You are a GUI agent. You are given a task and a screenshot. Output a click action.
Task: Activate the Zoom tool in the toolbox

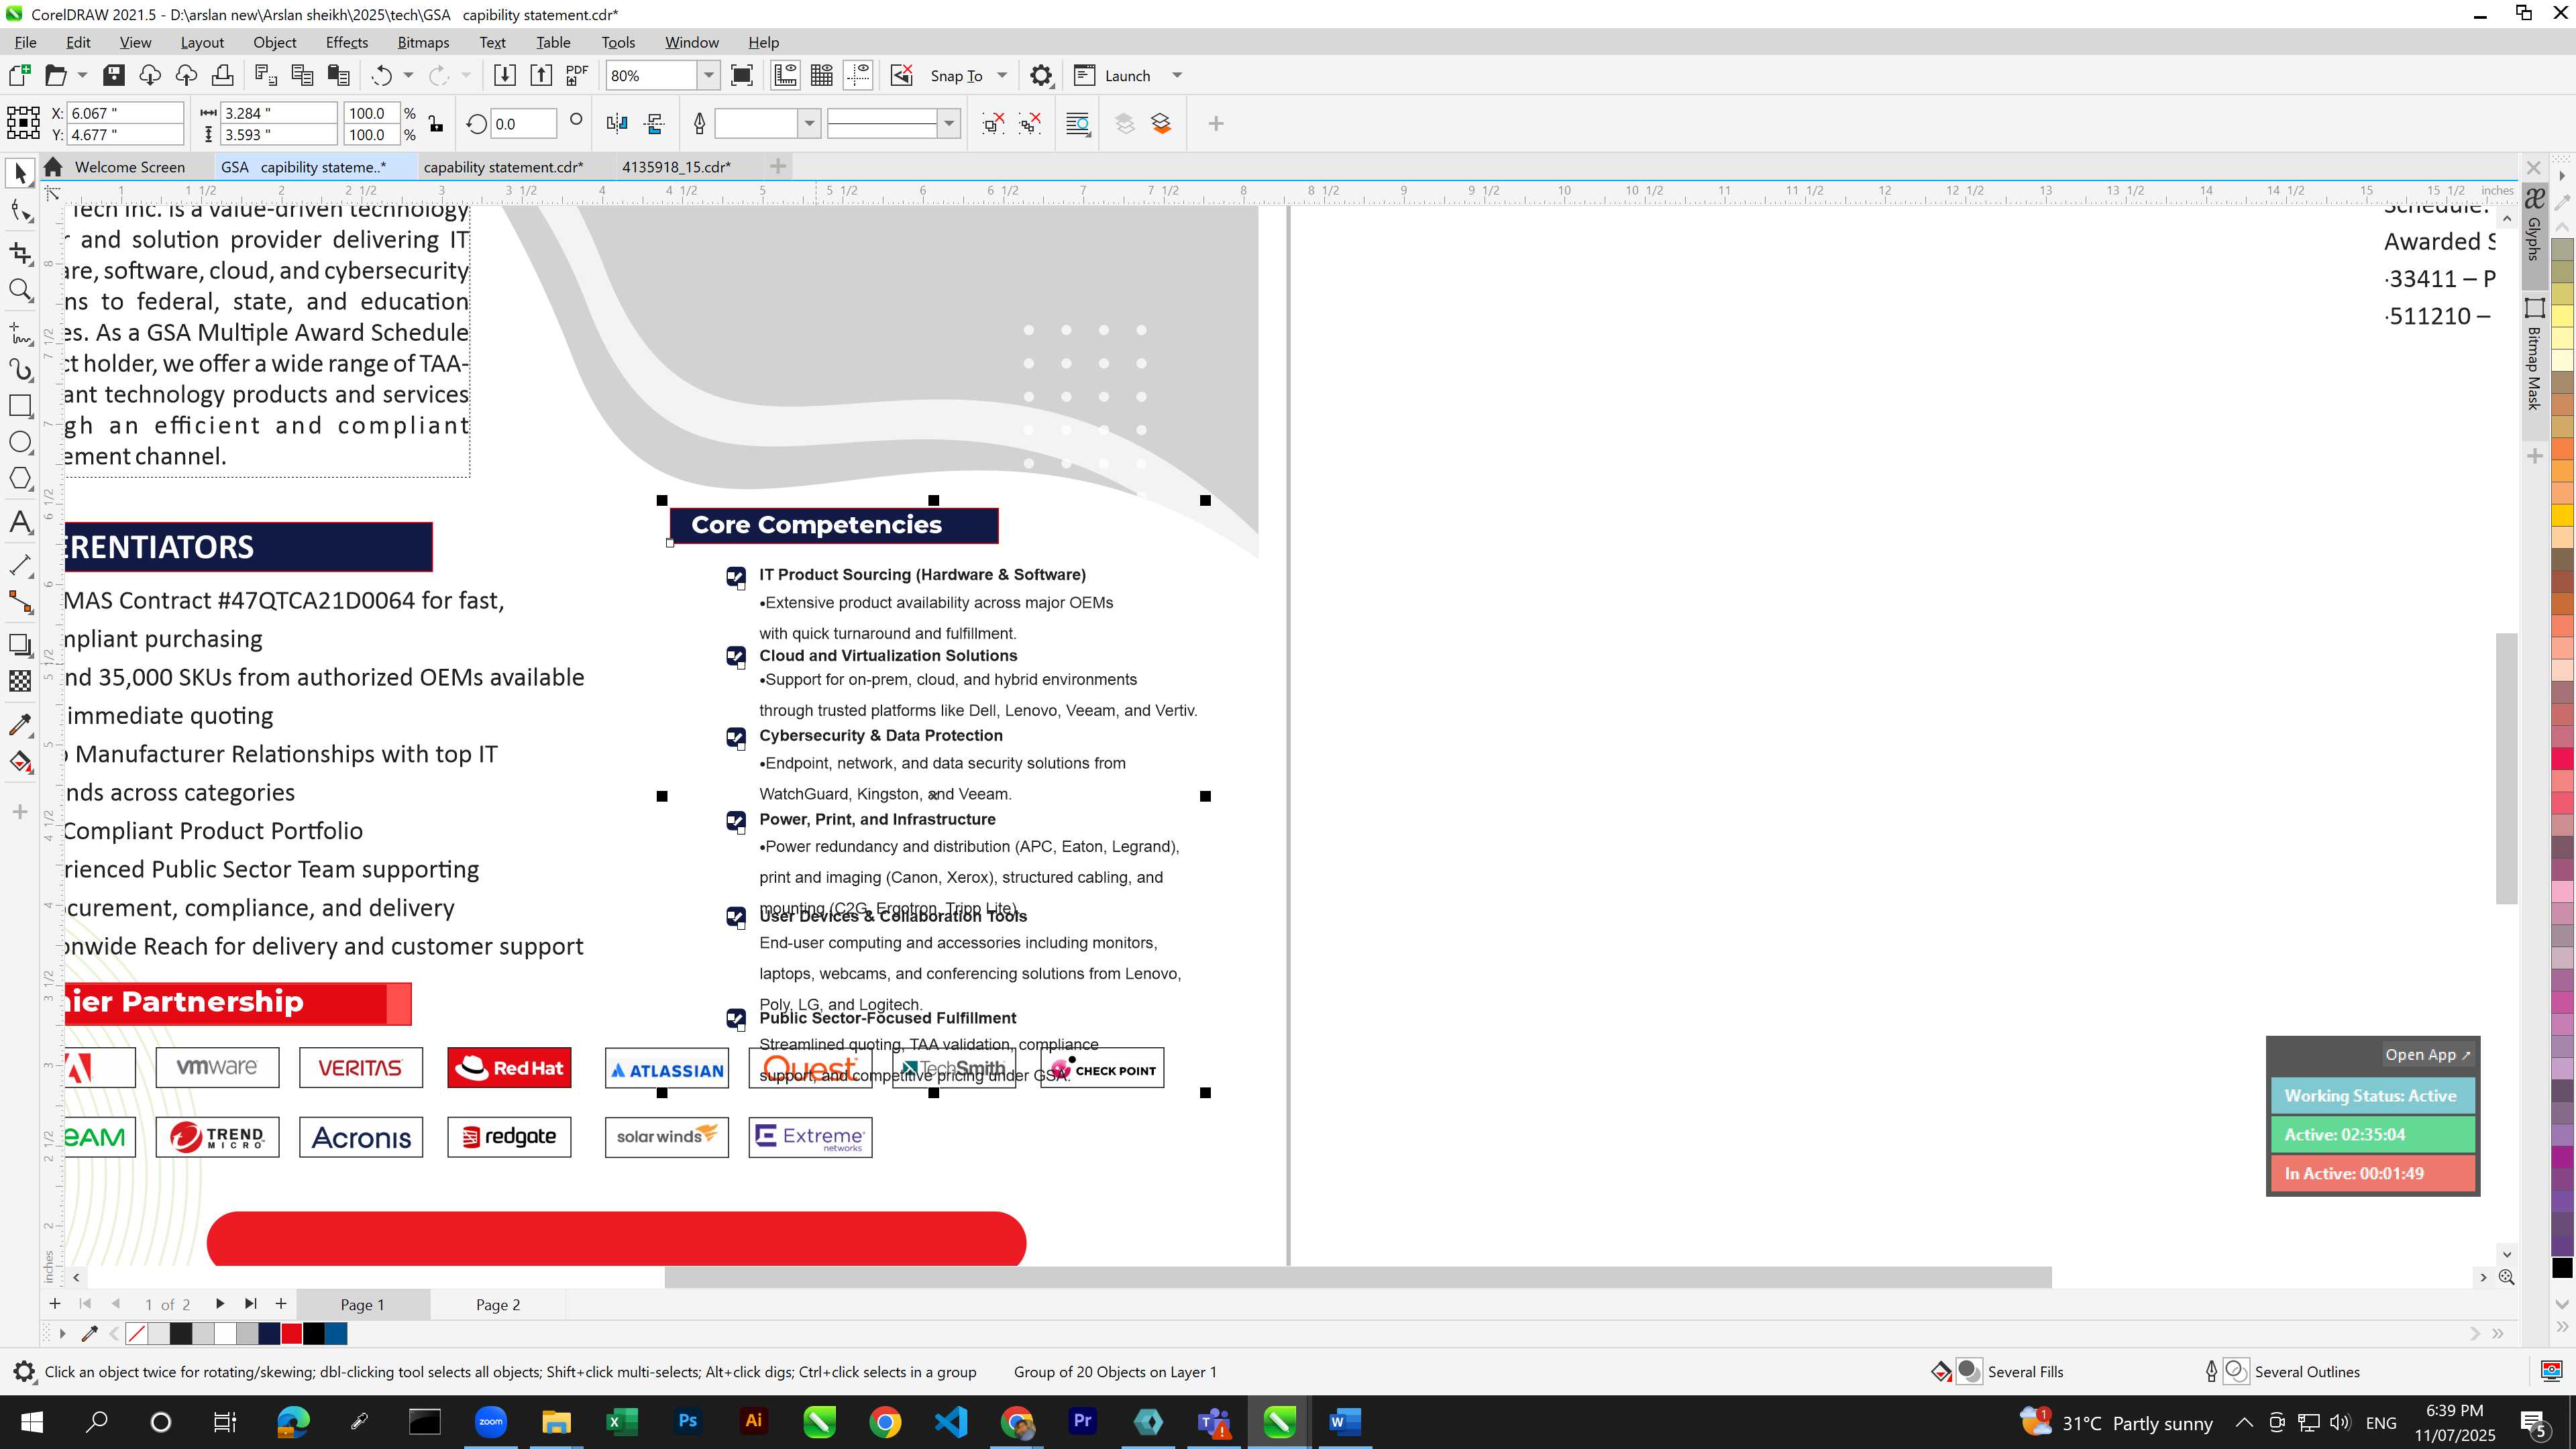point(20,291)
